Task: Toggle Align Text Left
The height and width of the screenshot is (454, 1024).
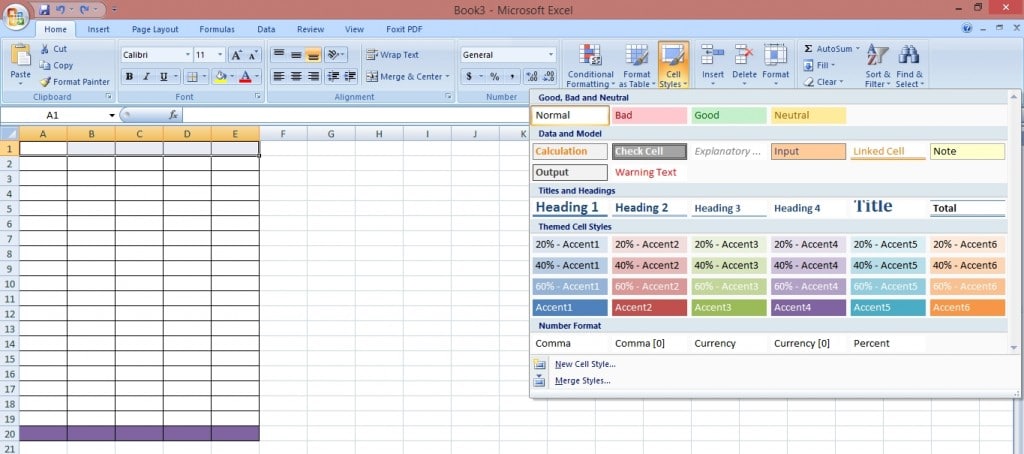Action: point(279,76)
